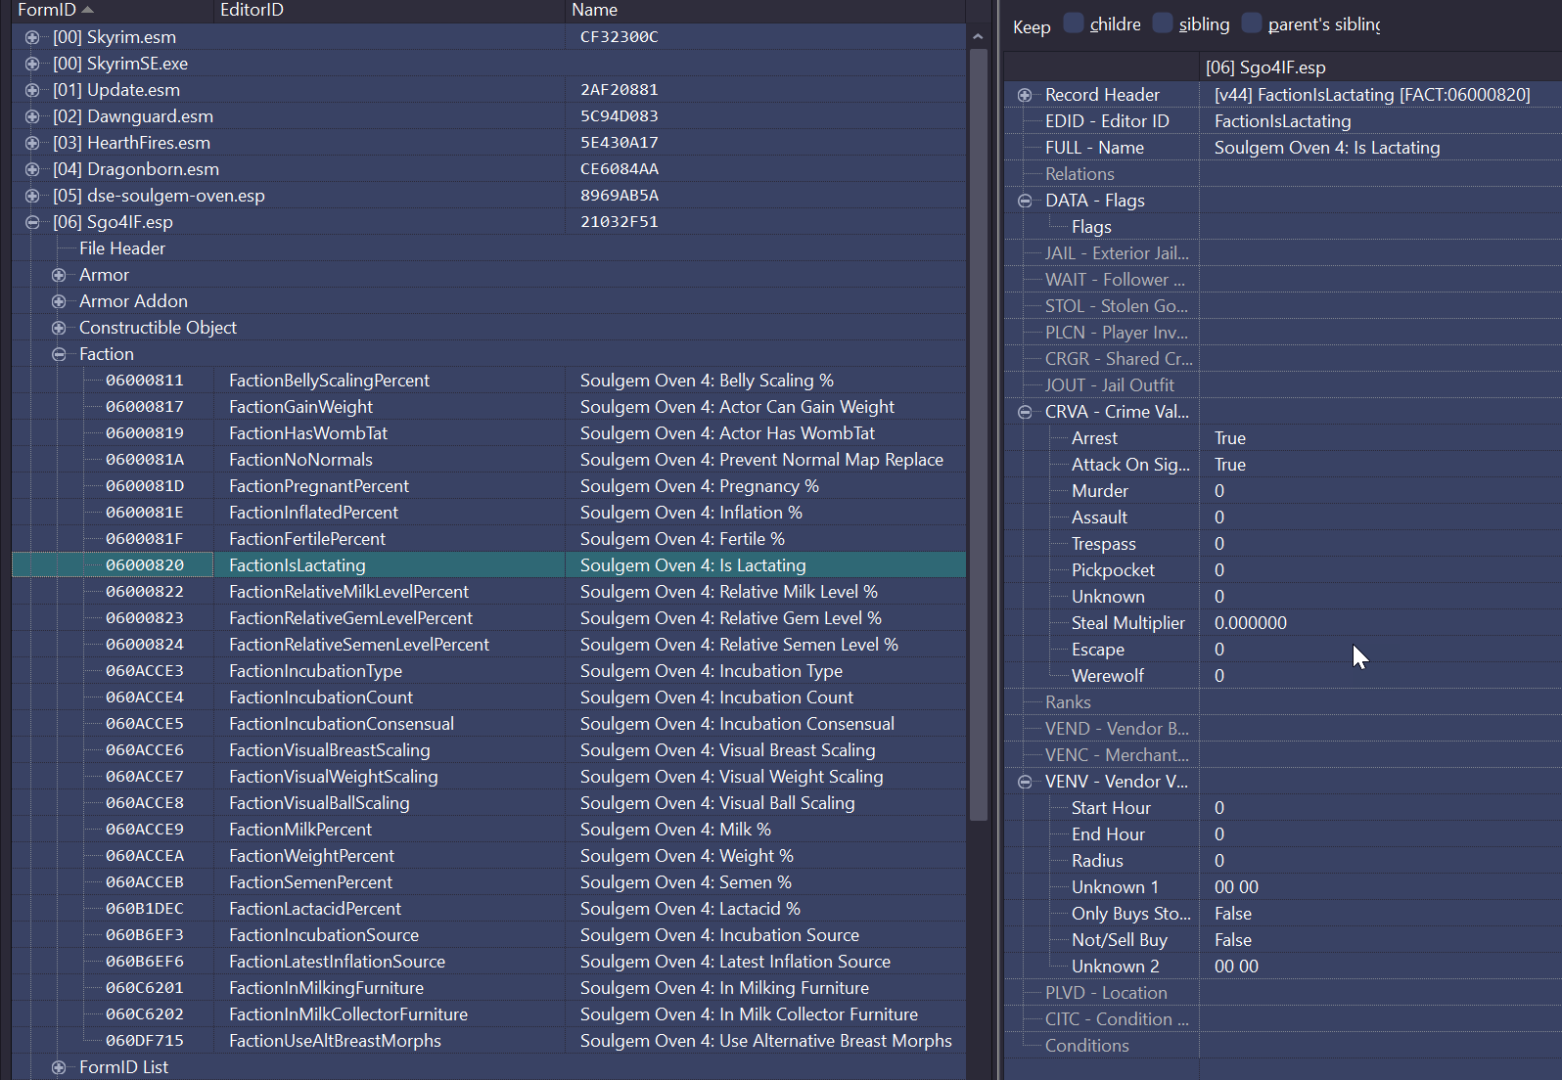Click the Steal Multiplier value 0.000000
The height and width of the screenshot is (1080, 1562).
[1250, 623]
